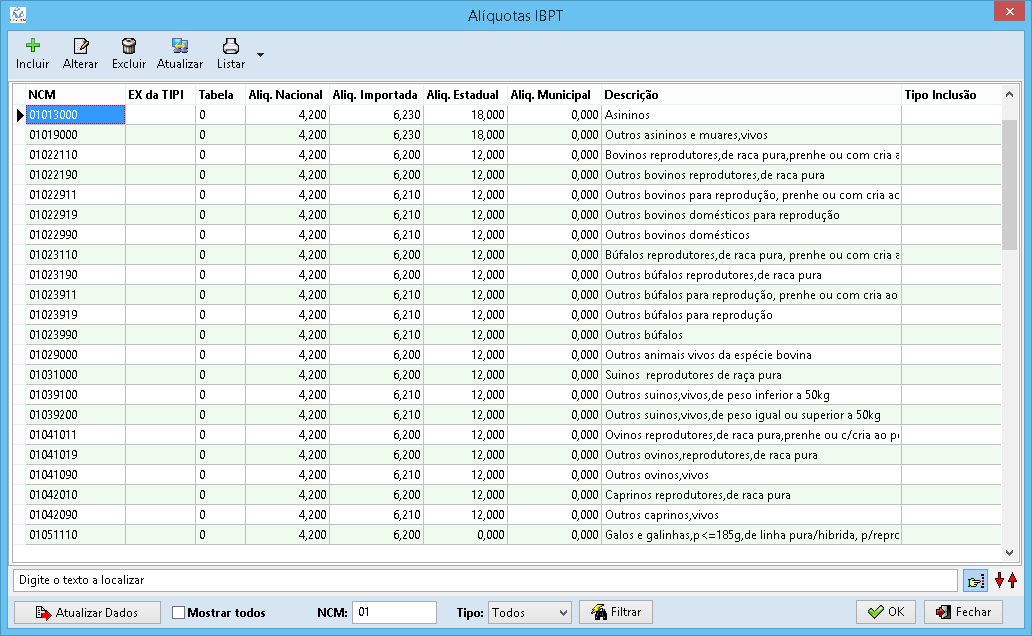Click the 'Outros ovinos,vivos' description
The image size is (1032, 636).
[657, 475]
